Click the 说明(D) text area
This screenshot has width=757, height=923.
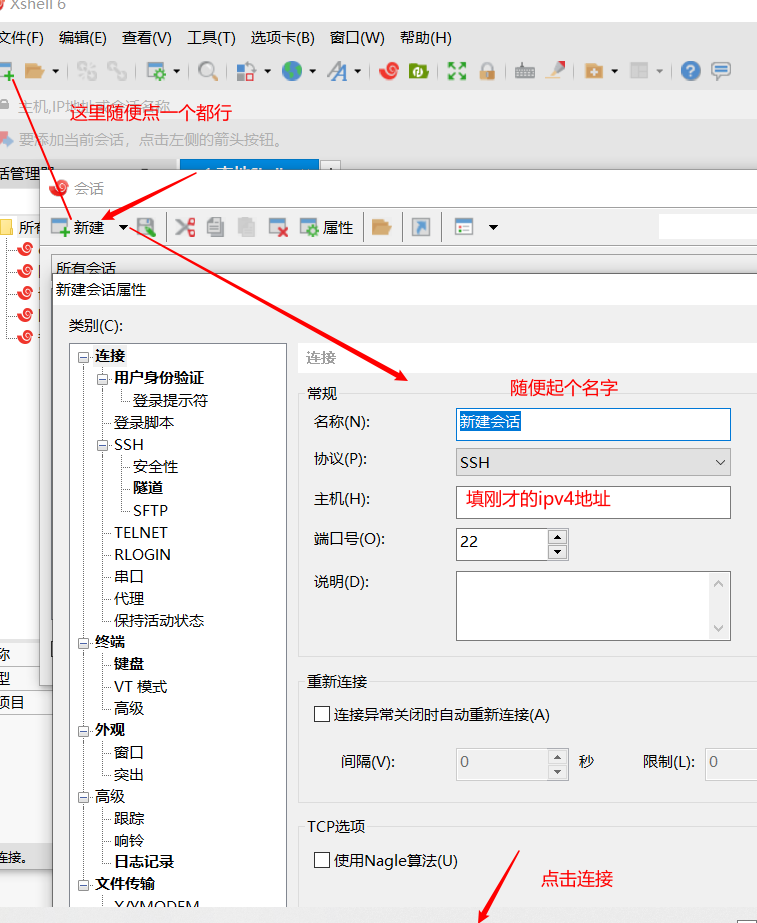point(593,606)
